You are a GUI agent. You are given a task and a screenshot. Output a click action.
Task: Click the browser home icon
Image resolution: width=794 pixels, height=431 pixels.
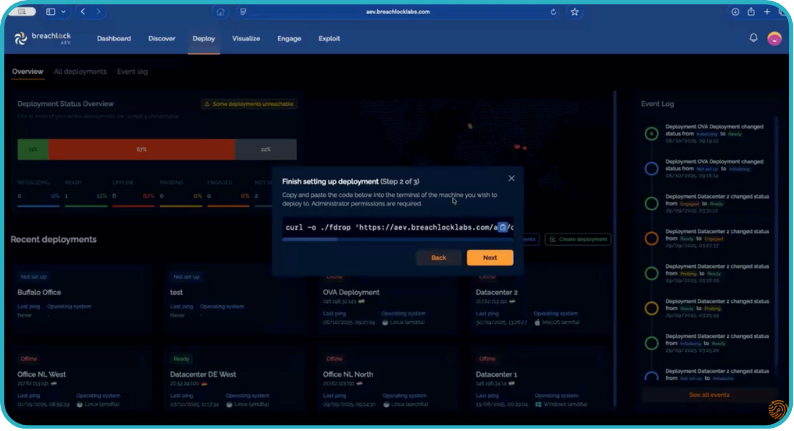point(220,12)
